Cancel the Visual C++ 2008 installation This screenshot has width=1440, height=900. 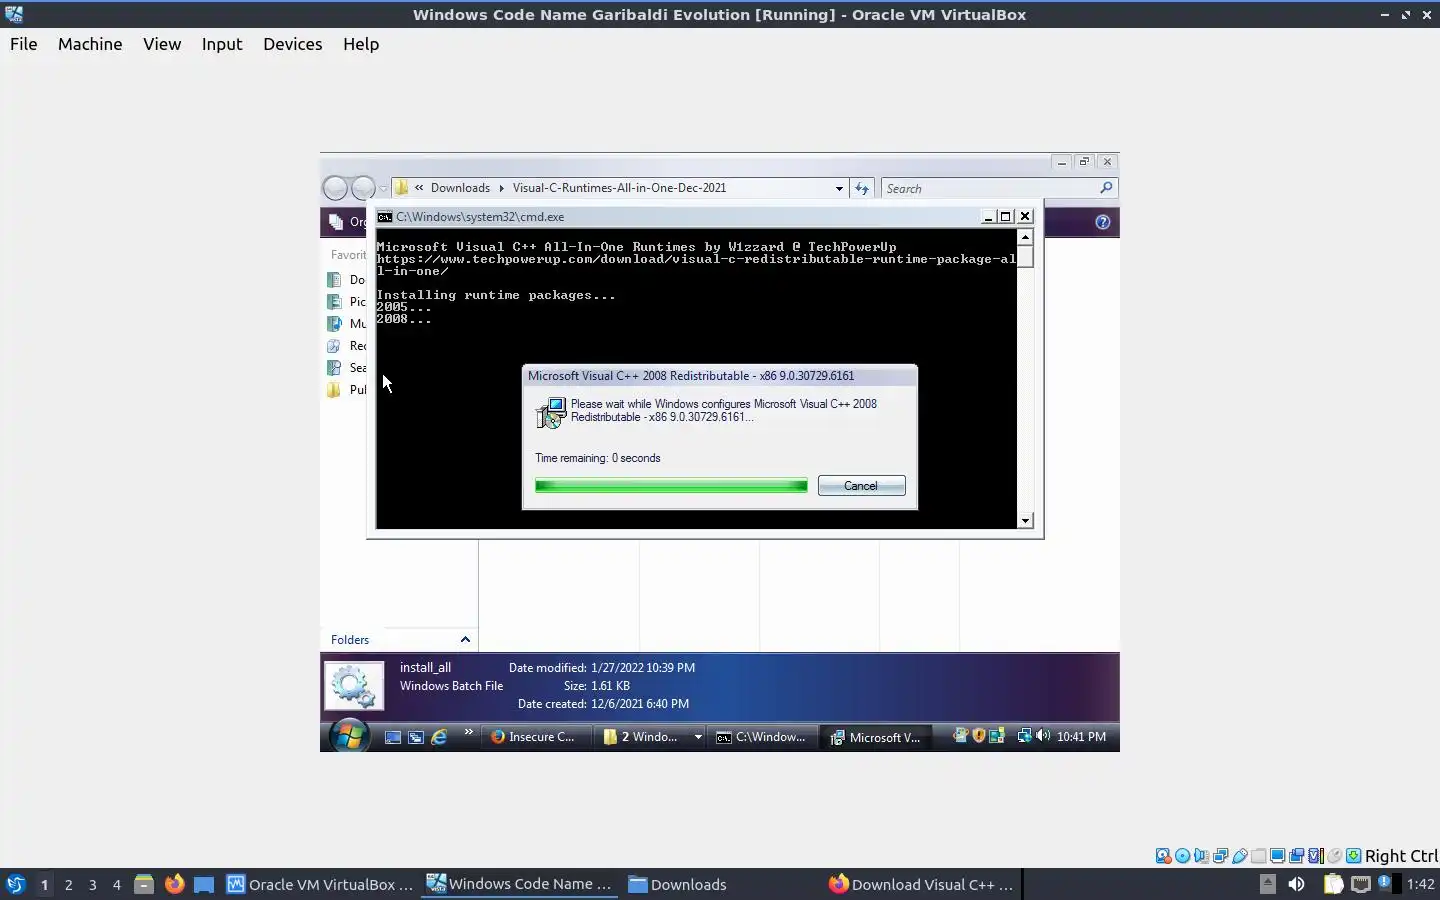tap(861, 485)
